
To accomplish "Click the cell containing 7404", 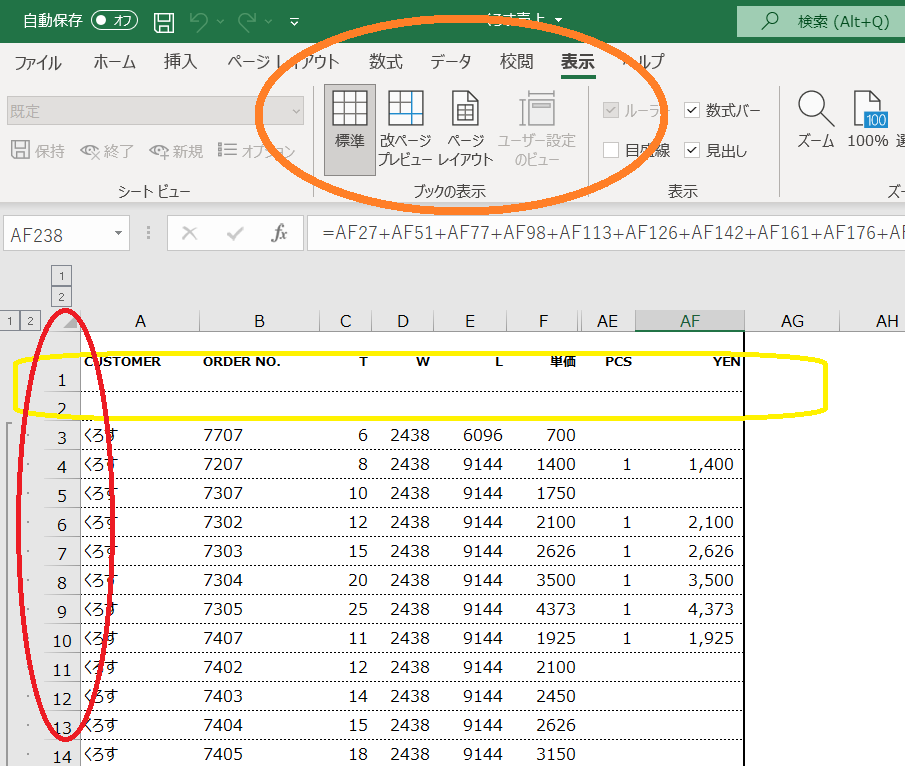I will (259, 725).
